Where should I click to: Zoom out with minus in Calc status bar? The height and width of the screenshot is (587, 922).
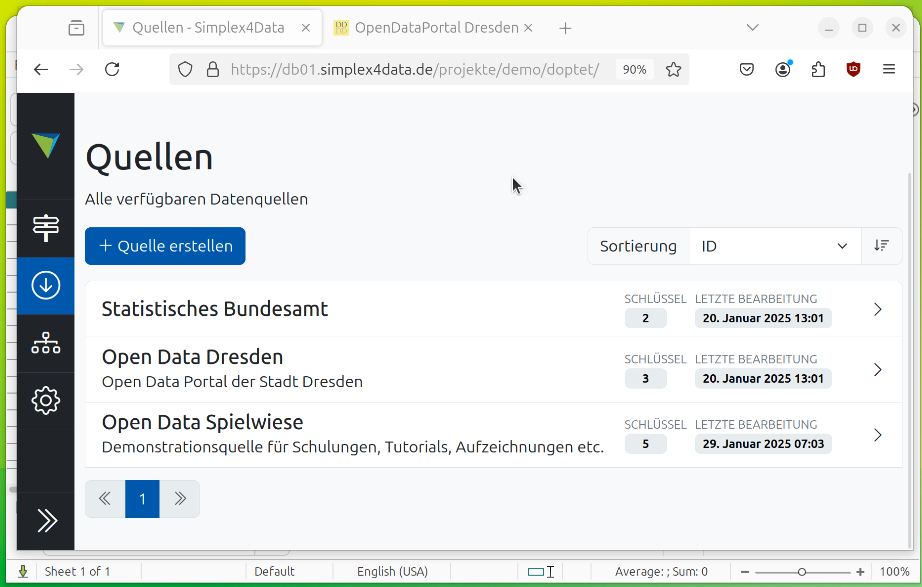pos(745,572)
